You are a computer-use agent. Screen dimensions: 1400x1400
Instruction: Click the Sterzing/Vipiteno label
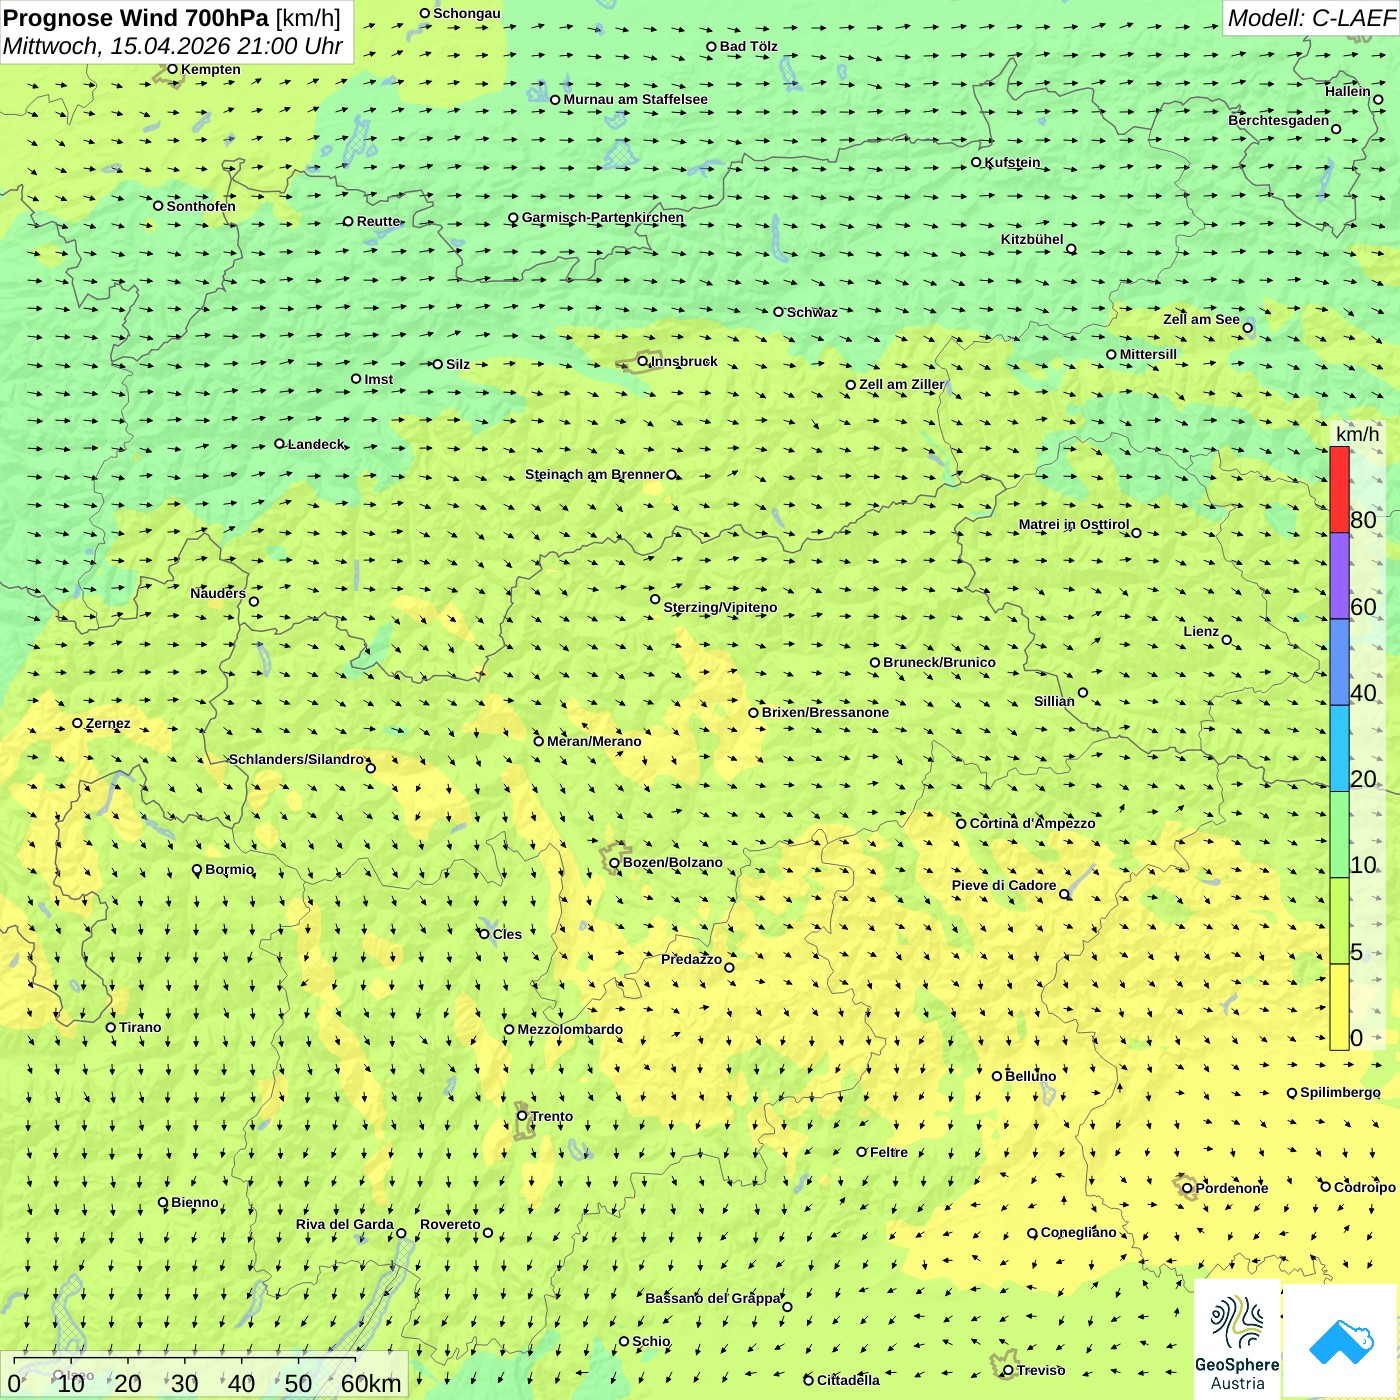point(720,607)
